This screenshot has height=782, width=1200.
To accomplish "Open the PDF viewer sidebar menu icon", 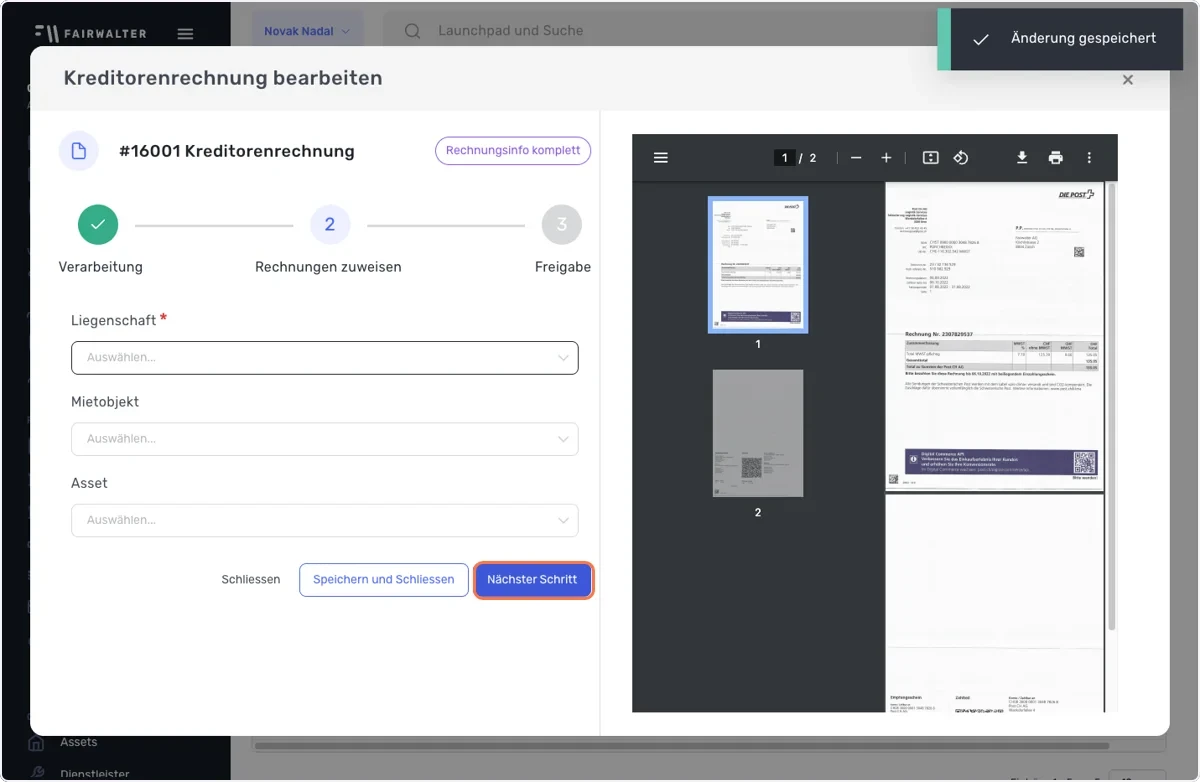I will 660,158.
